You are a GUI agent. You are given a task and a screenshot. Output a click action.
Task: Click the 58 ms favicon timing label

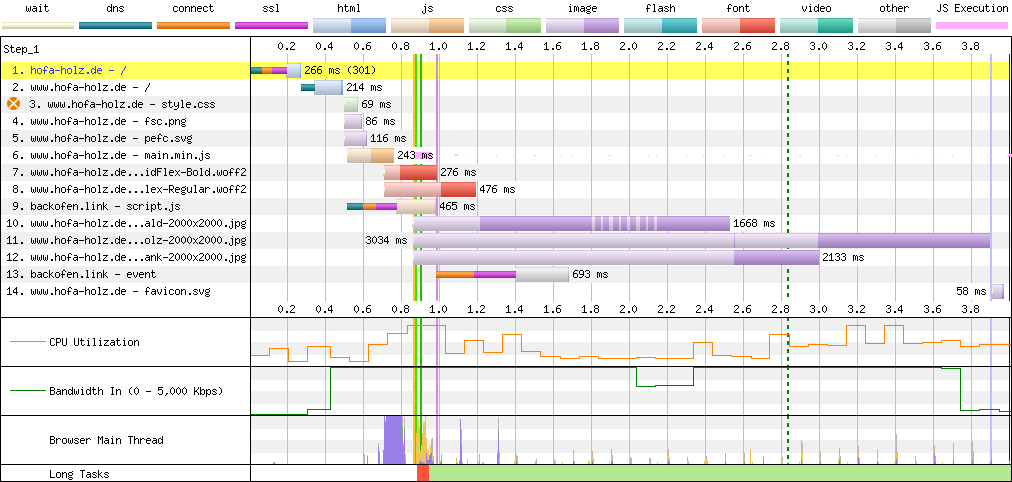(971, 292)
